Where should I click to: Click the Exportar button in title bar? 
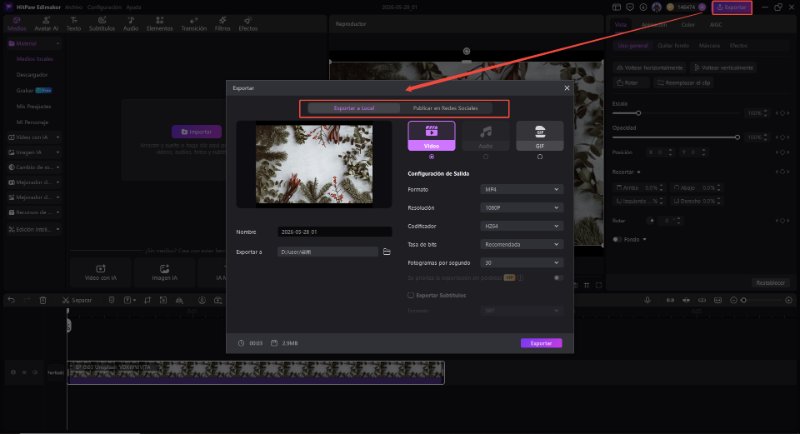click(x=732, y=7)
